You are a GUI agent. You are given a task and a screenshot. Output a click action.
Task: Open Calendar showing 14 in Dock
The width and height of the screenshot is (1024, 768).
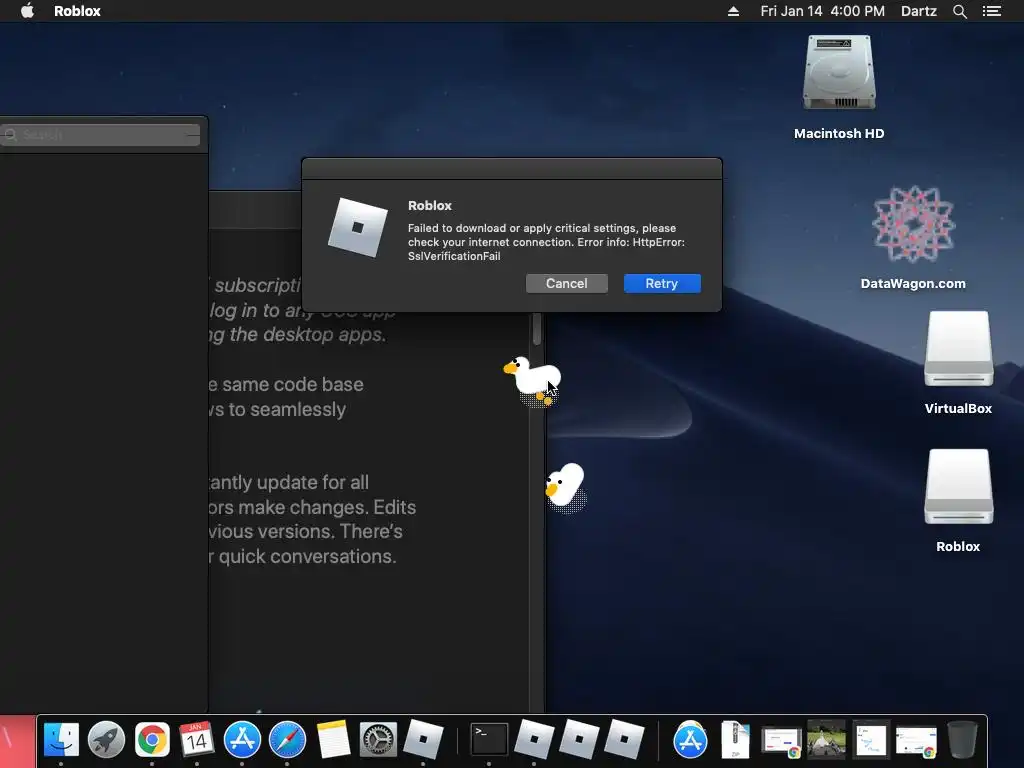pos(197,740)
